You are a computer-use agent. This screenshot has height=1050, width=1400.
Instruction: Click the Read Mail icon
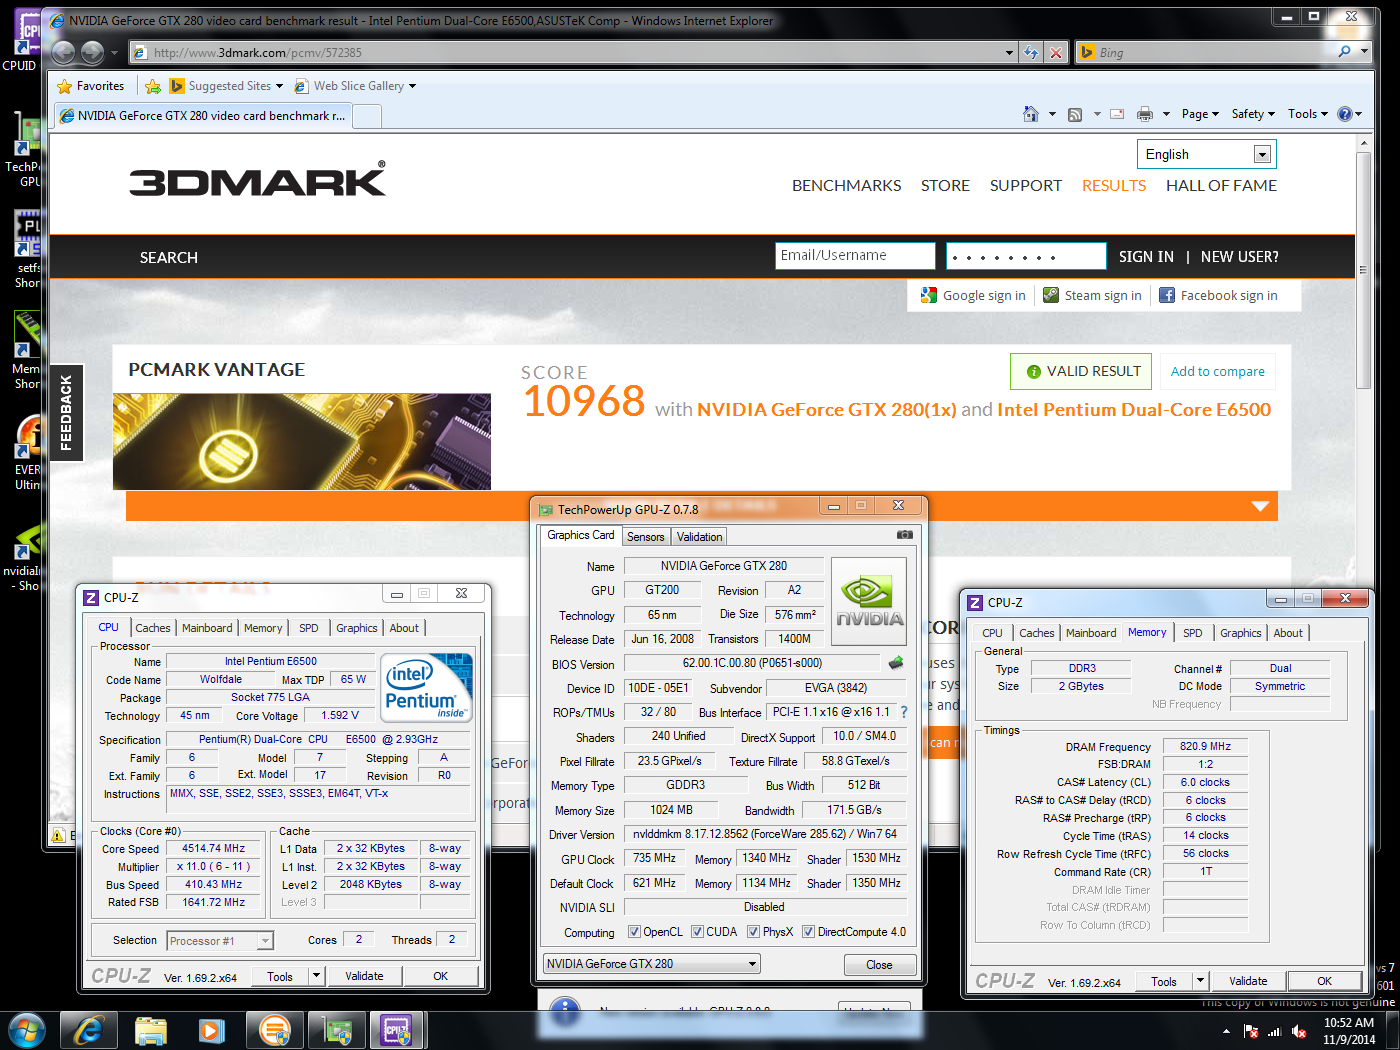[x=1117, y=114]
